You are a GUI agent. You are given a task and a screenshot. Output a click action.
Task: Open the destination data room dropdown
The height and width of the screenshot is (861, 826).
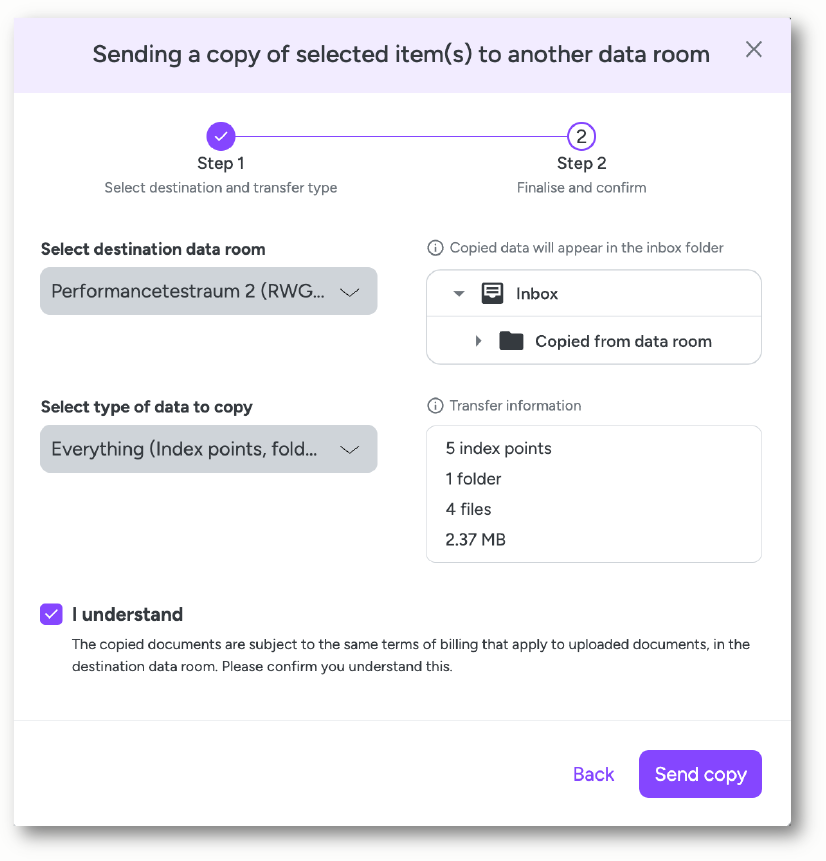[x=209, y=291]
